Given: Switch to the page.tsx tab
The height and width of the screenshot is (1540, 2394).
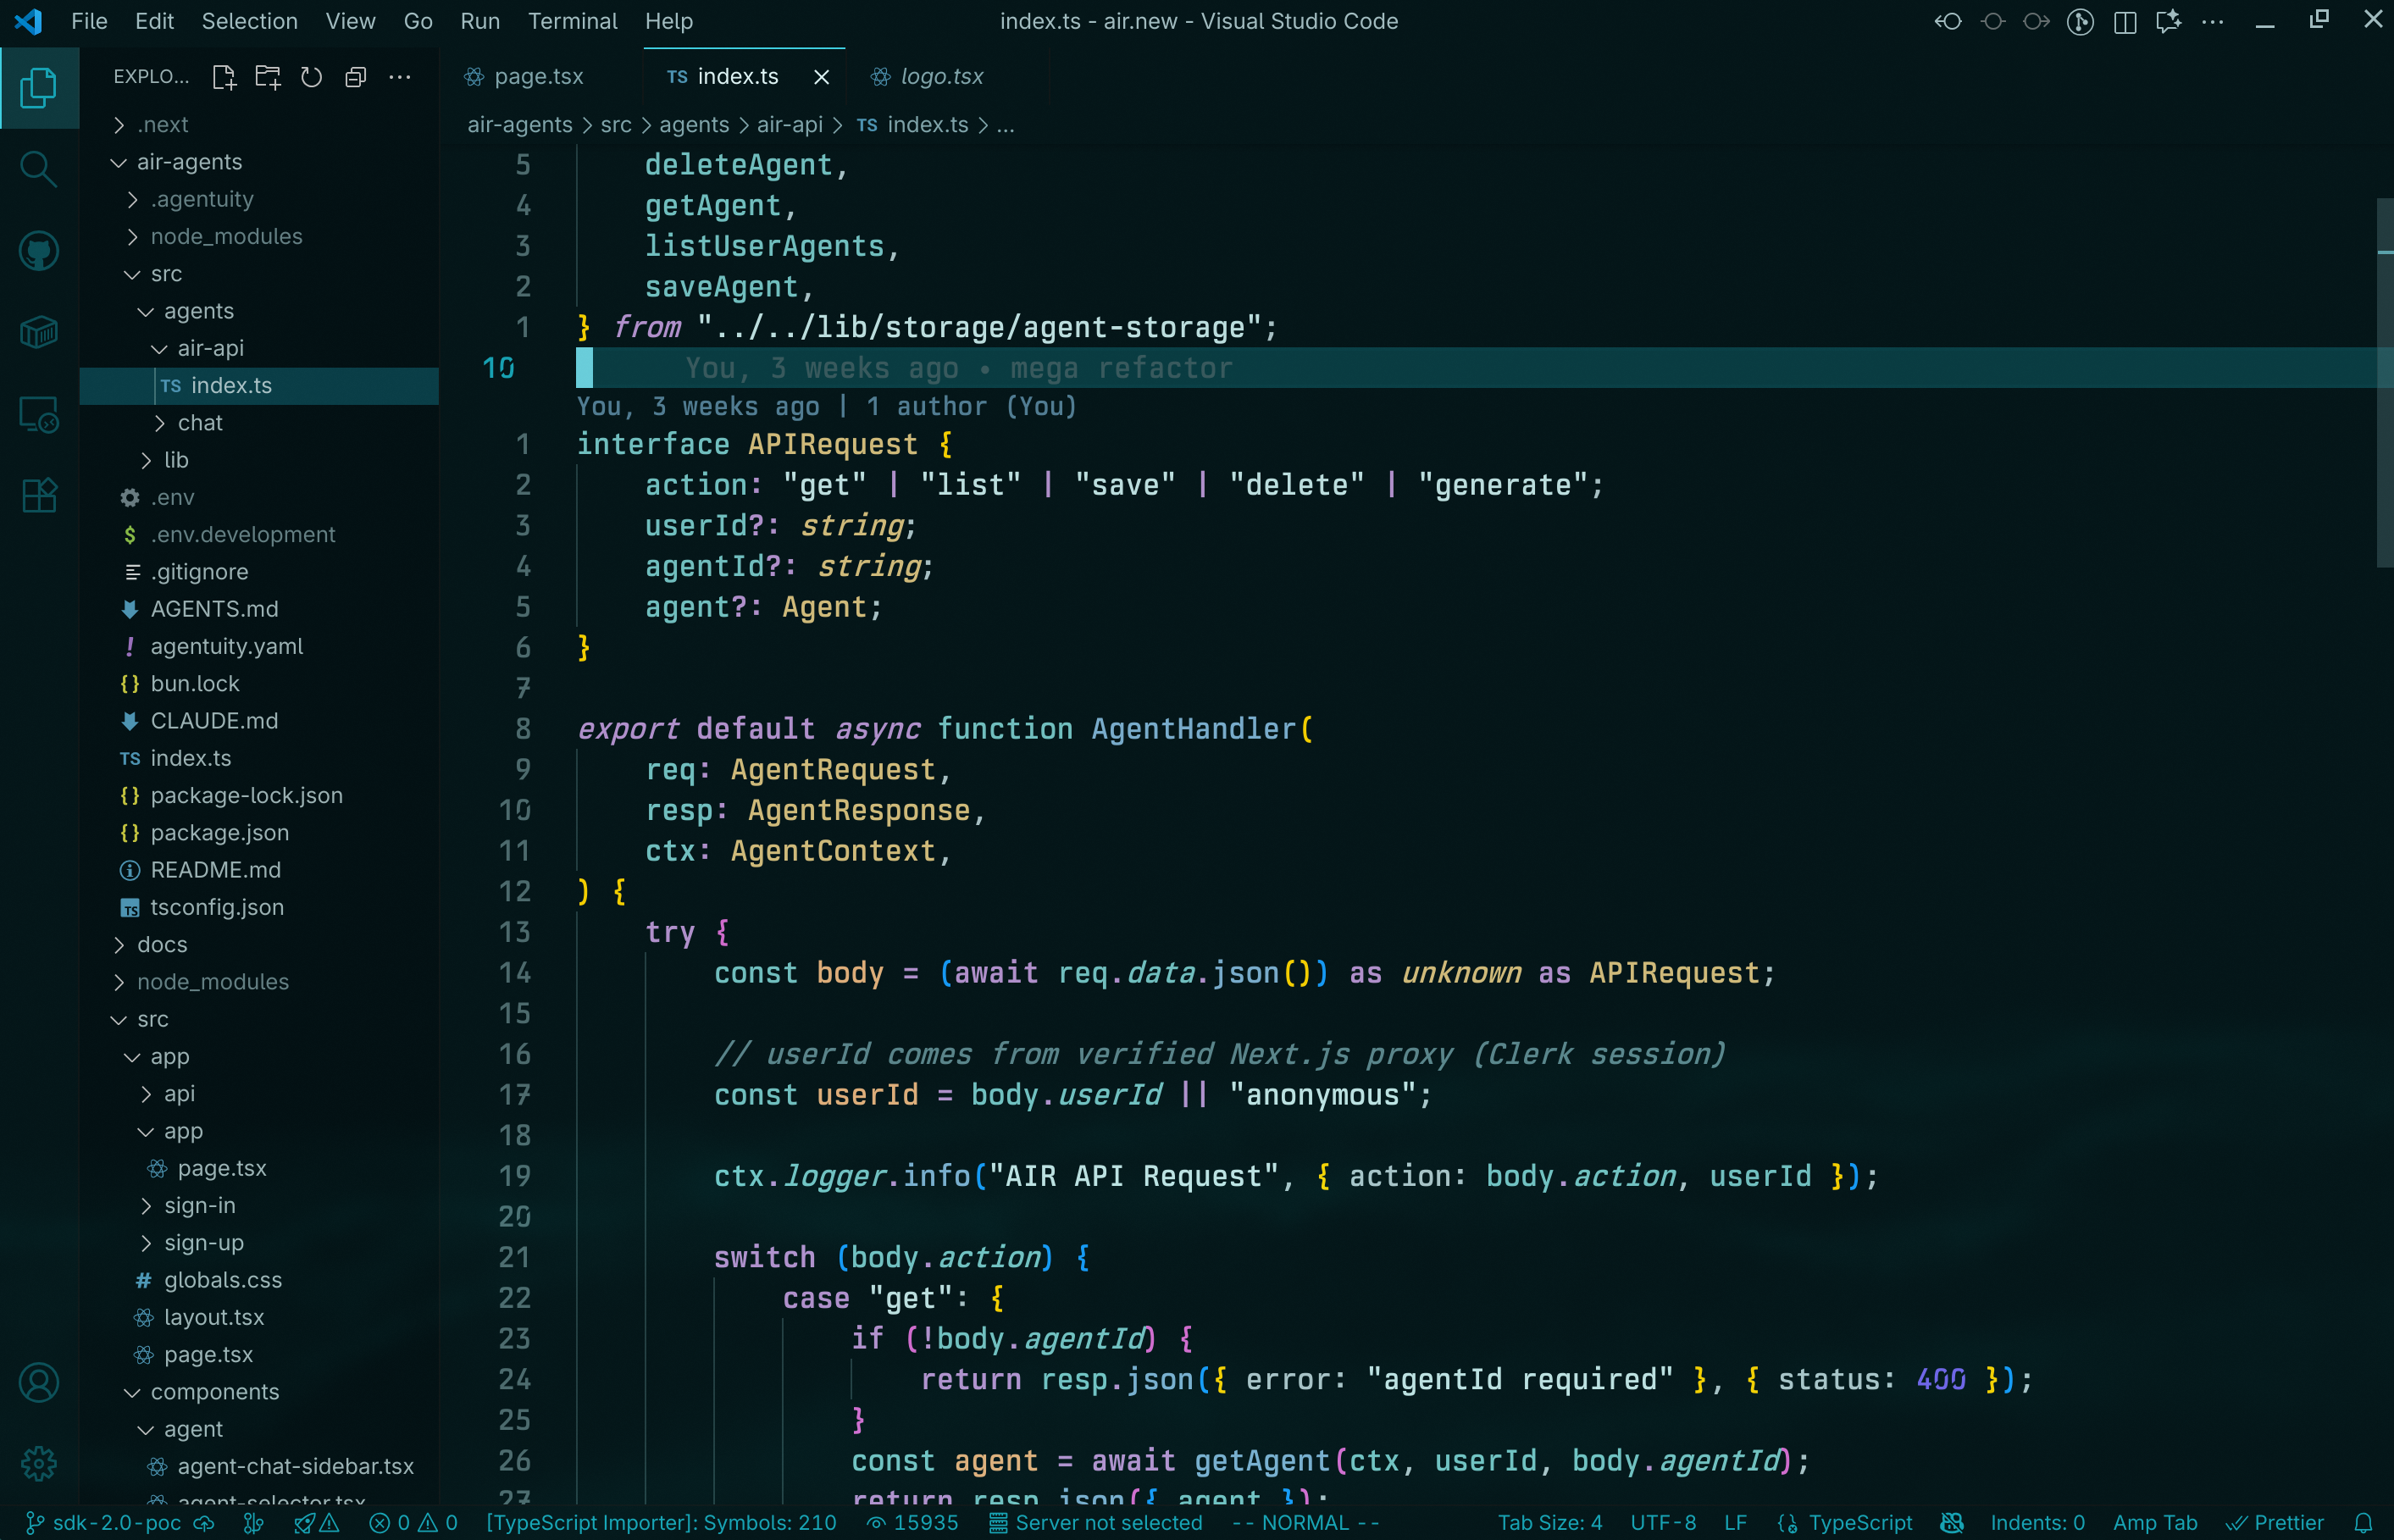Looking at the screenshot, I should (x=538, y=77).
